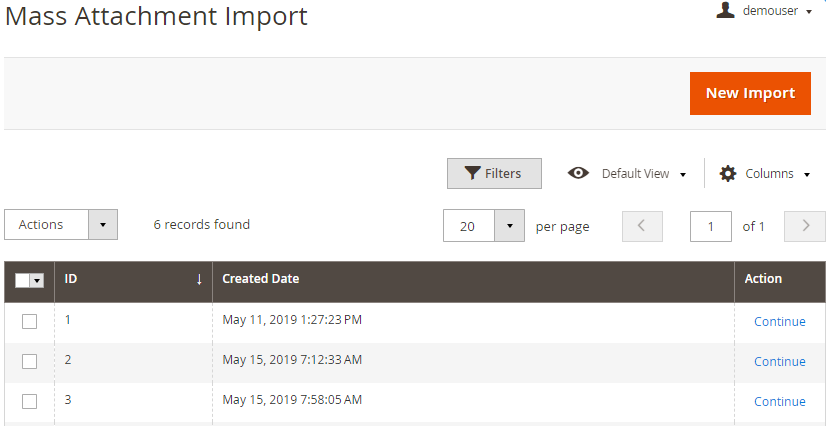
Task: Click Continue link for May 11 record
Action: pyautogui.click(x=780, y=321)
